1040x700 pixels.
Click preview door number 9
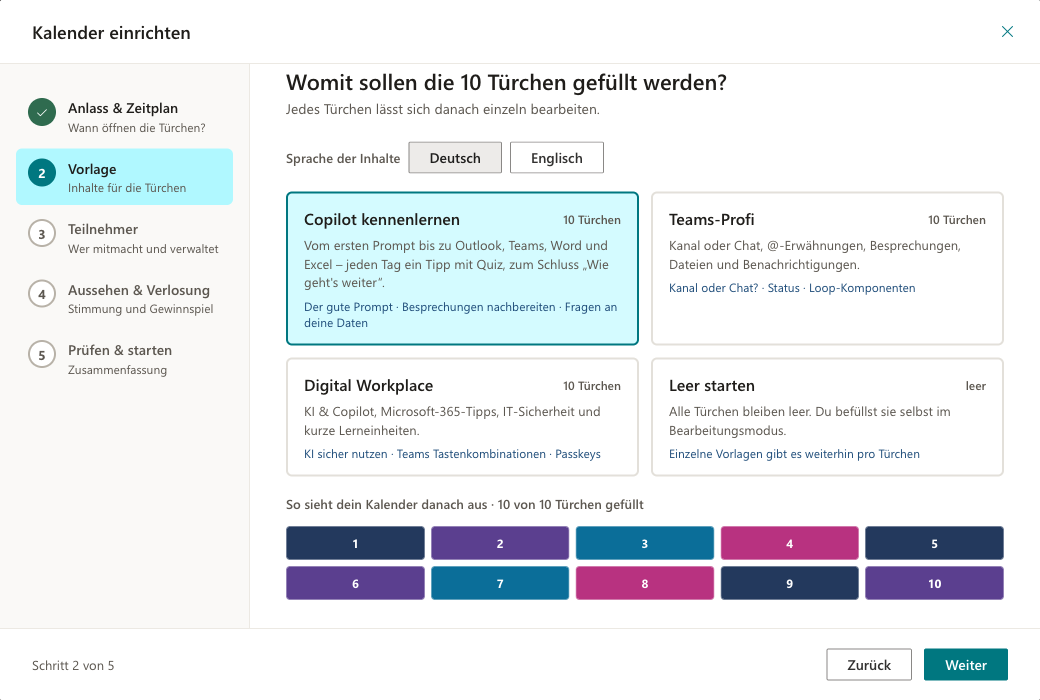click(789, 583)
